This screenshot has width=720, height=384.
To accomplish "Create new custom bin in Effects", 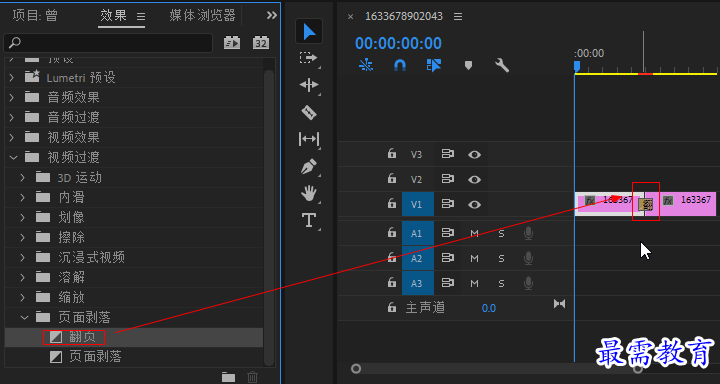I will [228, 377].
